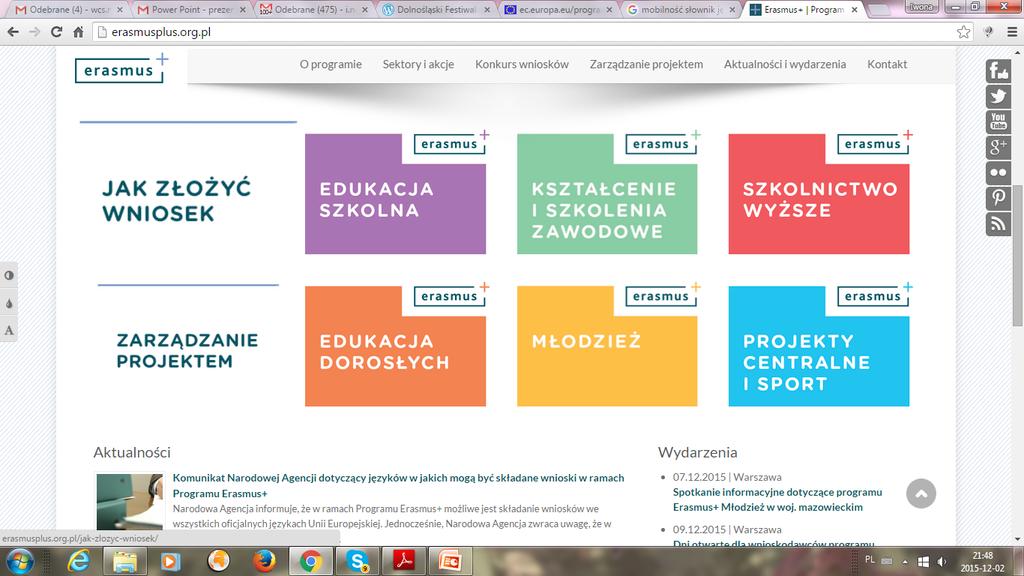Screen dimensions: 1024x576
Task: Open blue 'Projekty centralne i sport' tile
Action: 819,346
